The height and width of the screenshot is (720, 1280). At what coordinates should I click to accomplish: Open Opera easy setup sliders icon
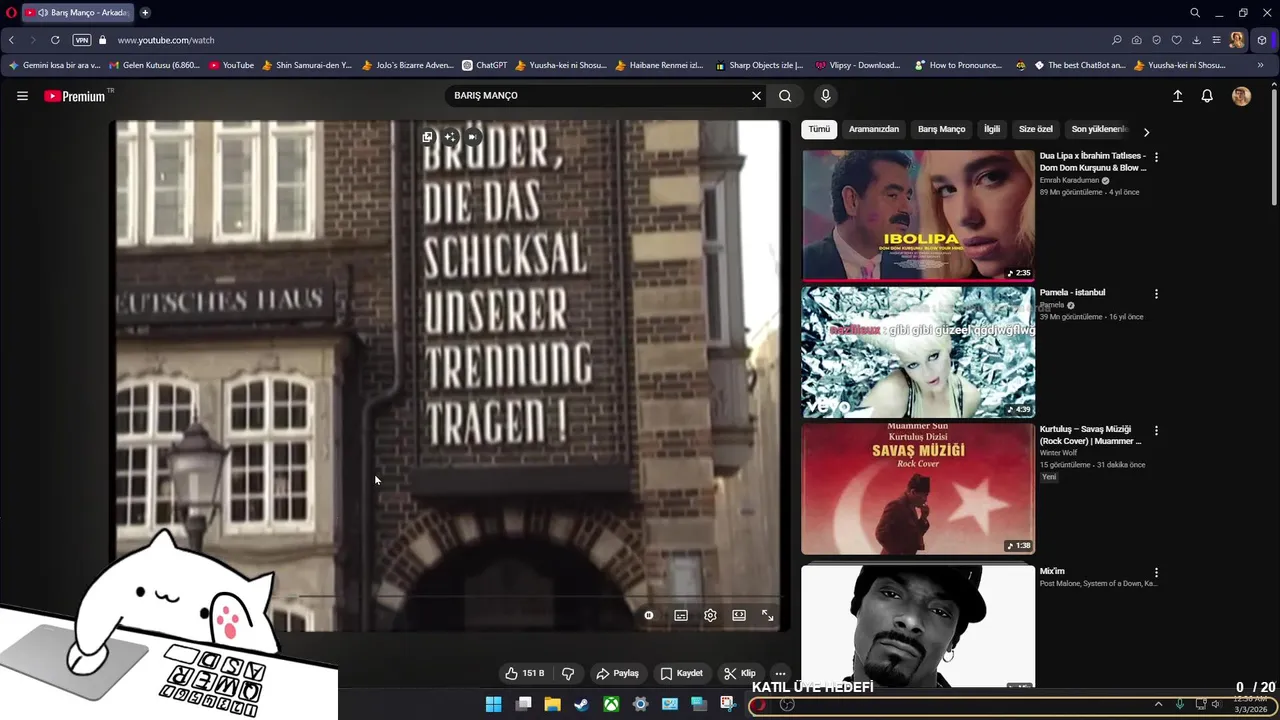[1216, 40]
